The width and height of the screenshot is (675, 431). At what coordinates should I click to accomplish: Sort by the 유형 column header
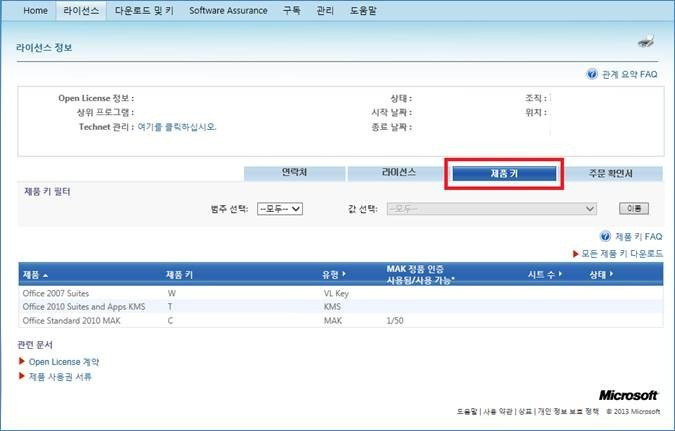point(334,275)
